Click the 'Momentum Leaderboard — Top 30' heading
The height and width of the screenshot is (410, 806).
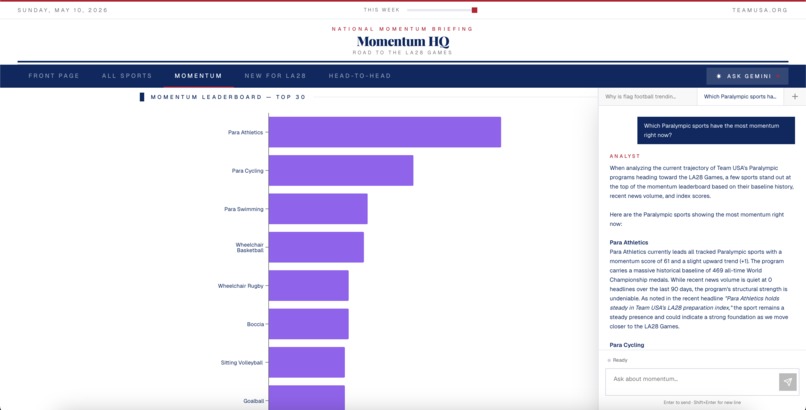[228, 97]
